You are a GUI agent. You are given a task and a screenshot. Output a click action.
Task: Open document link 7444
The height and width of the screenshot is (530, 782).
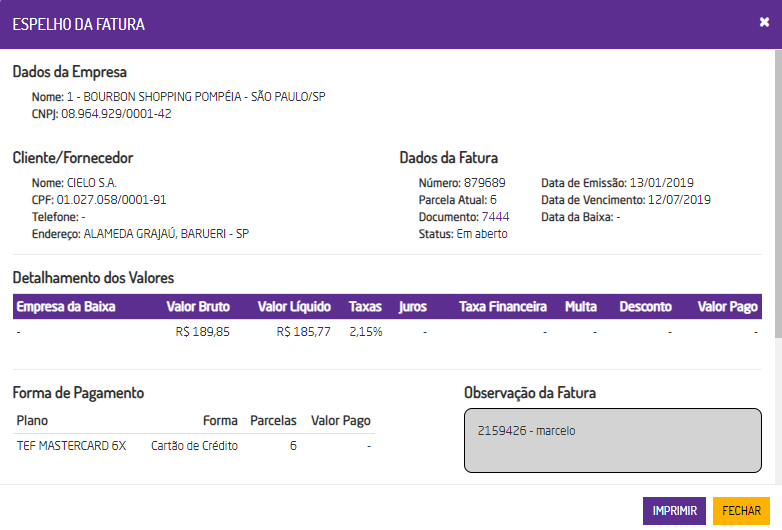pos(495,216)
